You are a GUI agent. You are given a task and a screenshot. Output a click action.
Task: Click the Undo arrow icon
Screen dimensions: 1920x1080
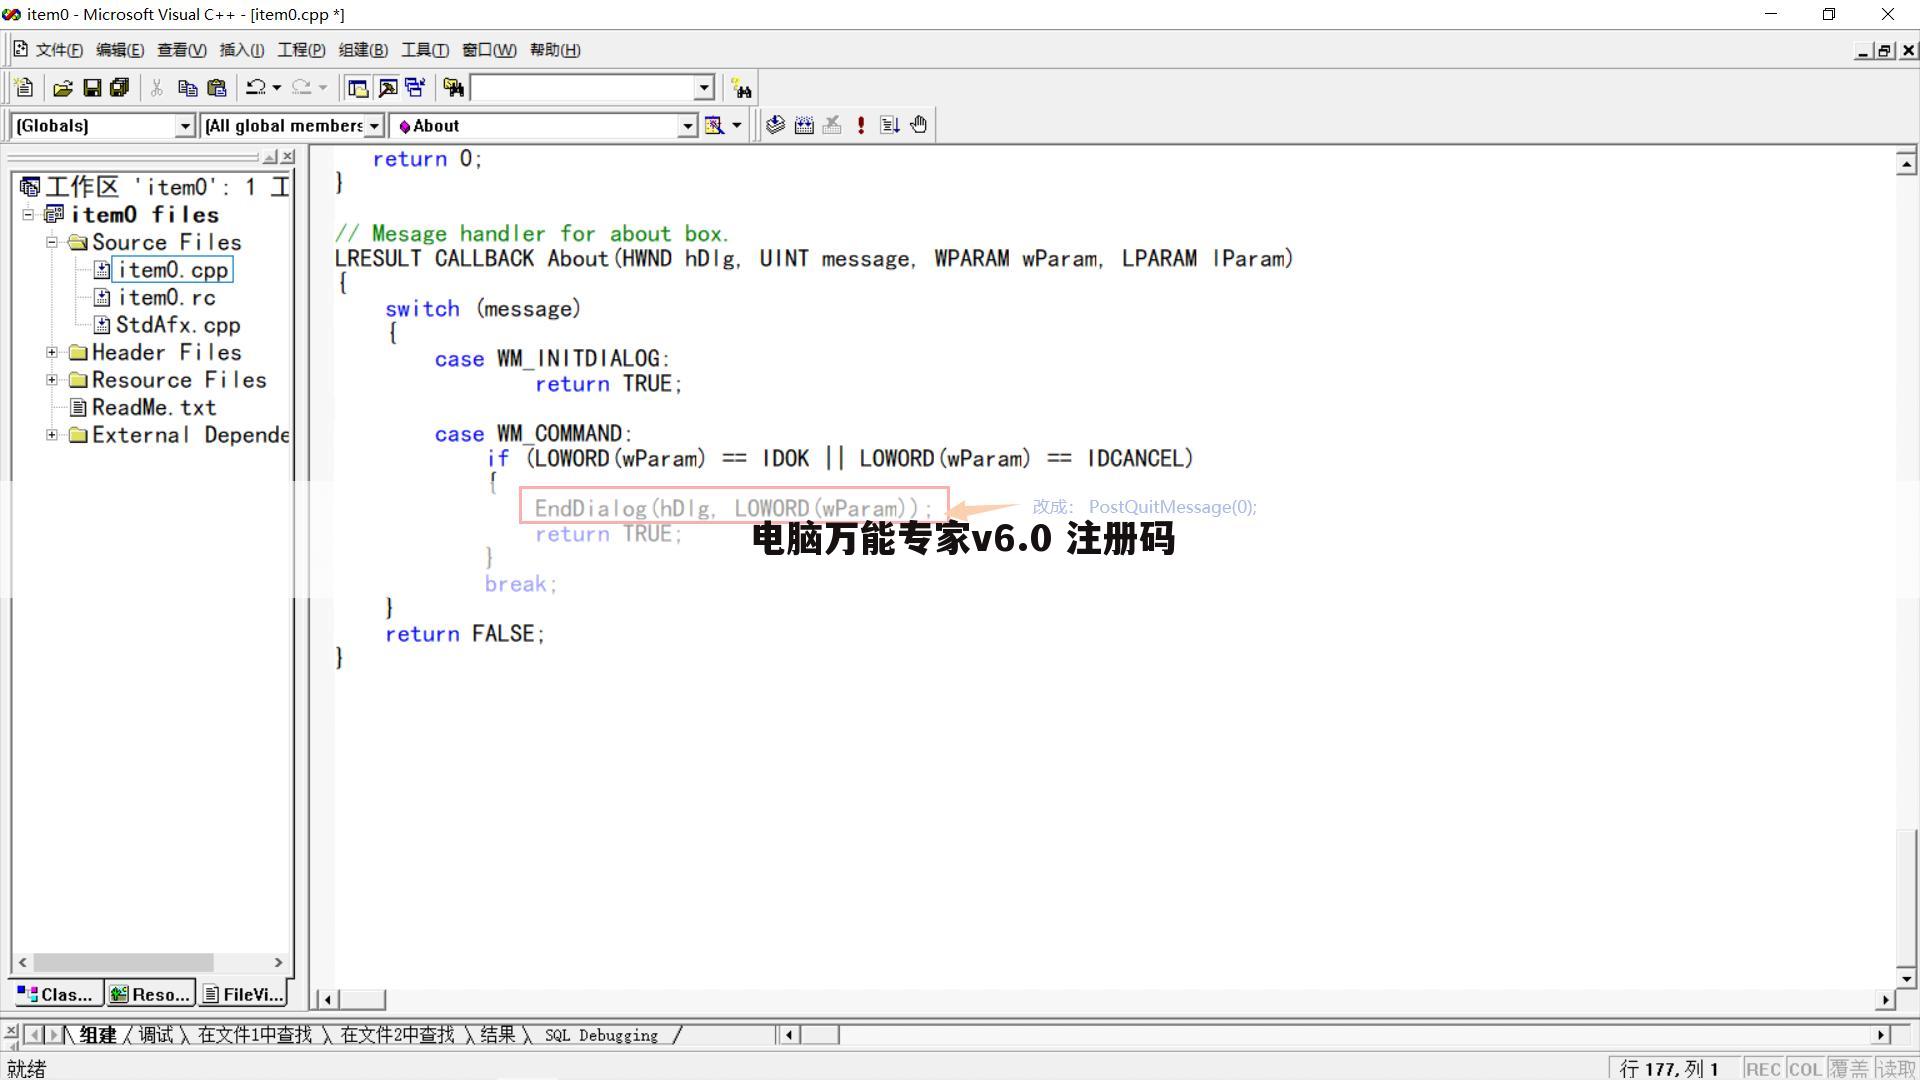pyautogui.click(x=256, y=88)
